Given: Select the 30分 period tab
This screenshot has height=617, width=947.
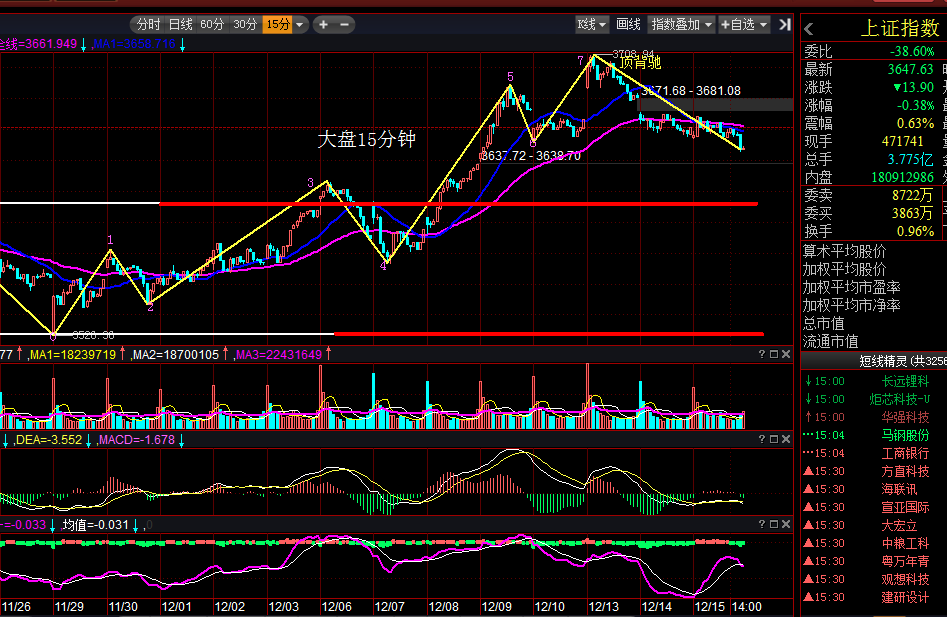Looking at the screenshot, I should pyautogui.click(x=245, y=25).
